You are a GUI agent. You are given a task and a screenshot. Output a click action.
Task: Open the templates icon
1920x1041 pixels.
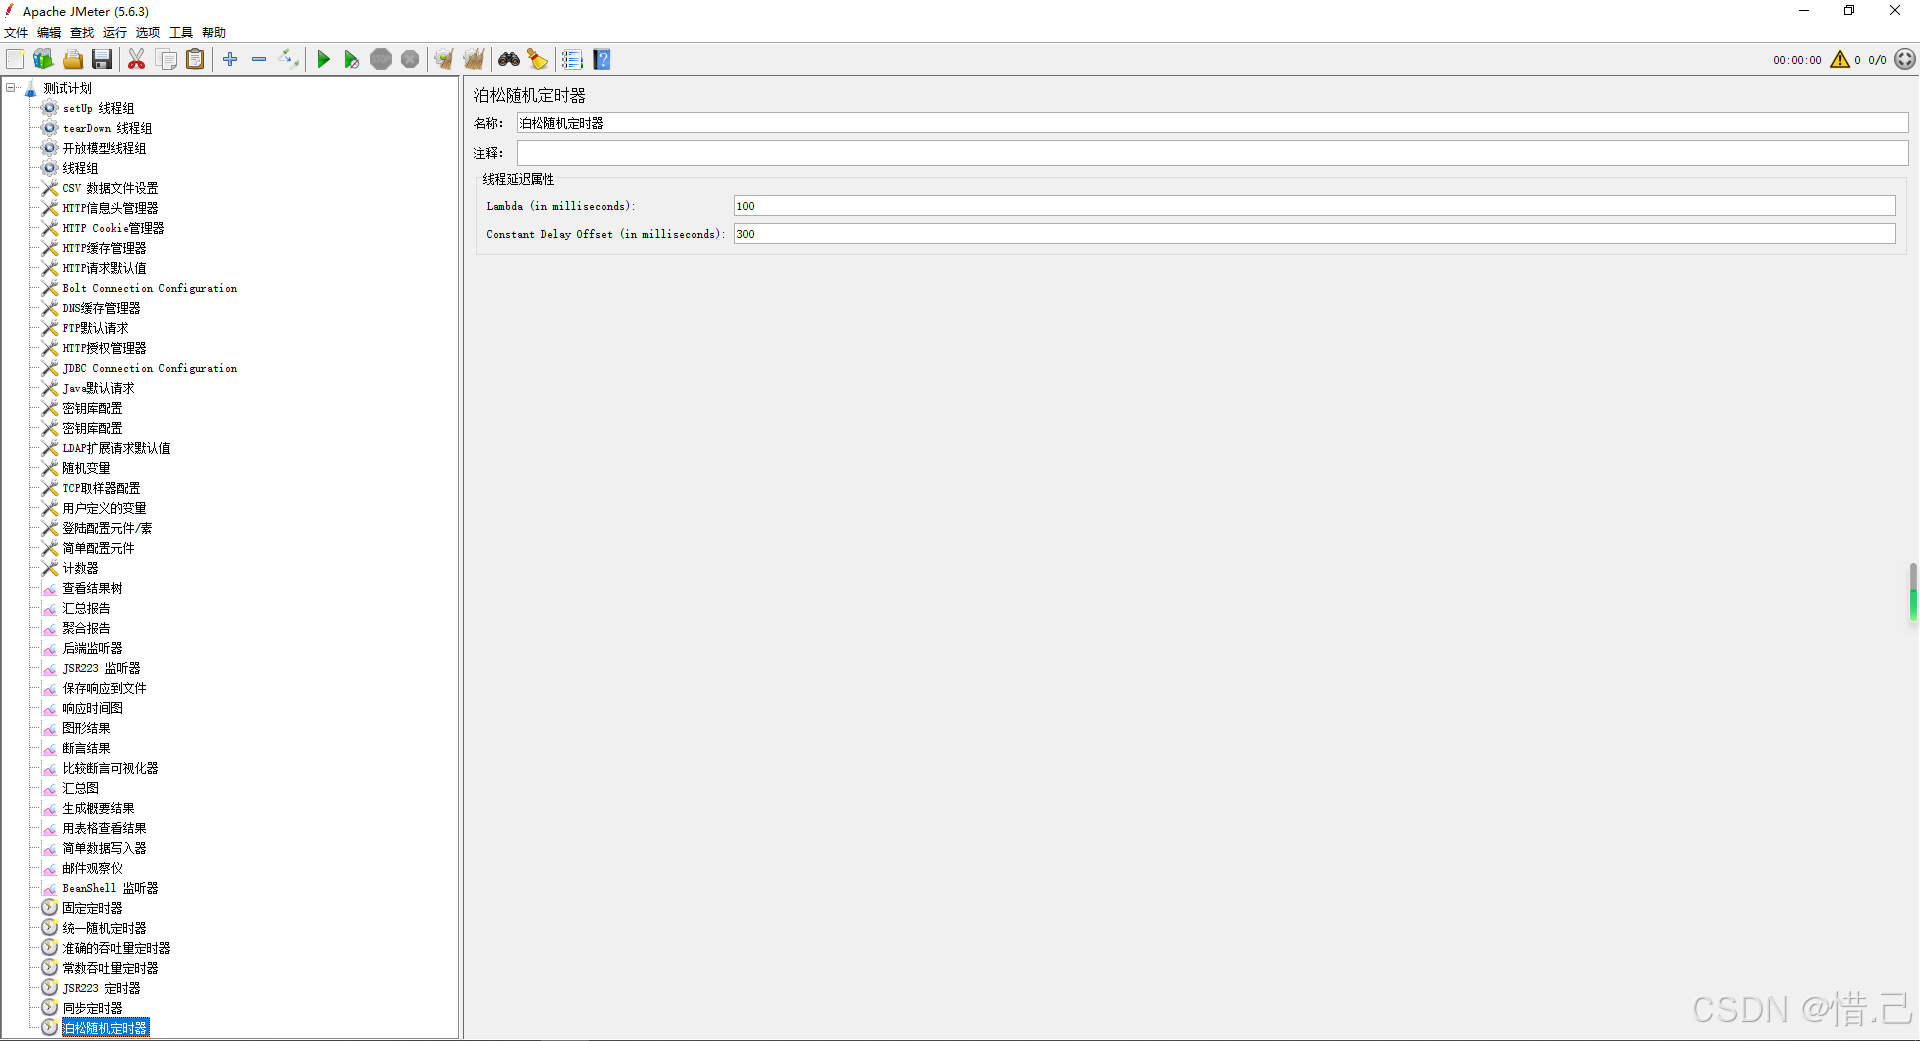[x=43, y=60]
